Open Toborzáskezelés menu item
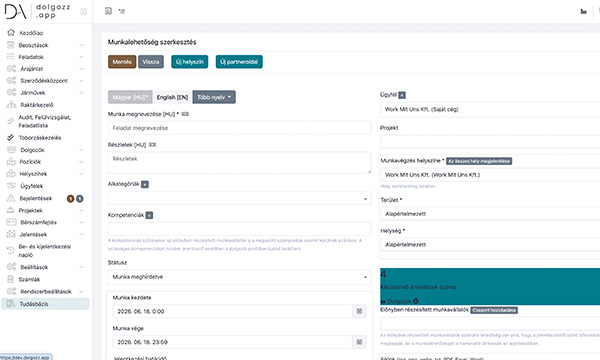This screenshot has width=600, height=360. click(x=40, y=138)
